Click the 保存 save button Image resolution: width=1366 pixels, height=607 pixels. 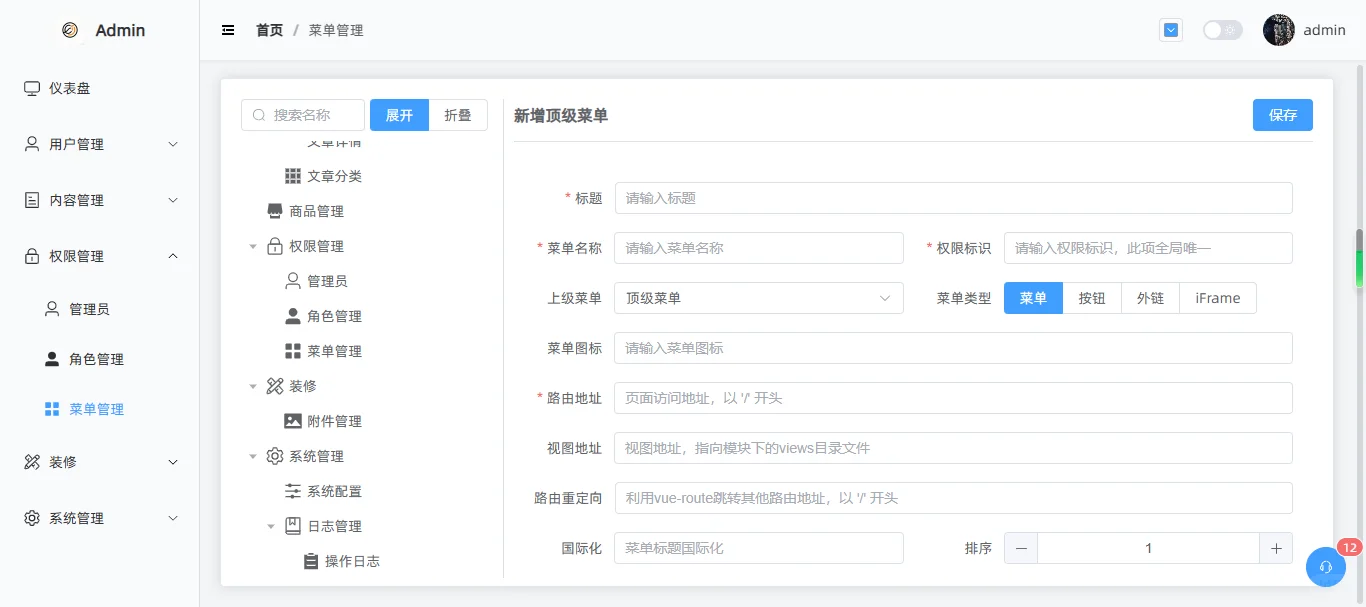[1282, 115]
